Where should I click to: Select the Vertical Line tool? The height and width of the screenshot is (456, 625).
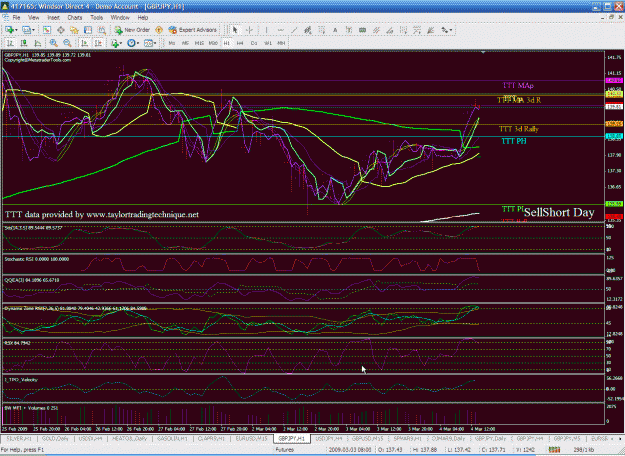(266, 30)
